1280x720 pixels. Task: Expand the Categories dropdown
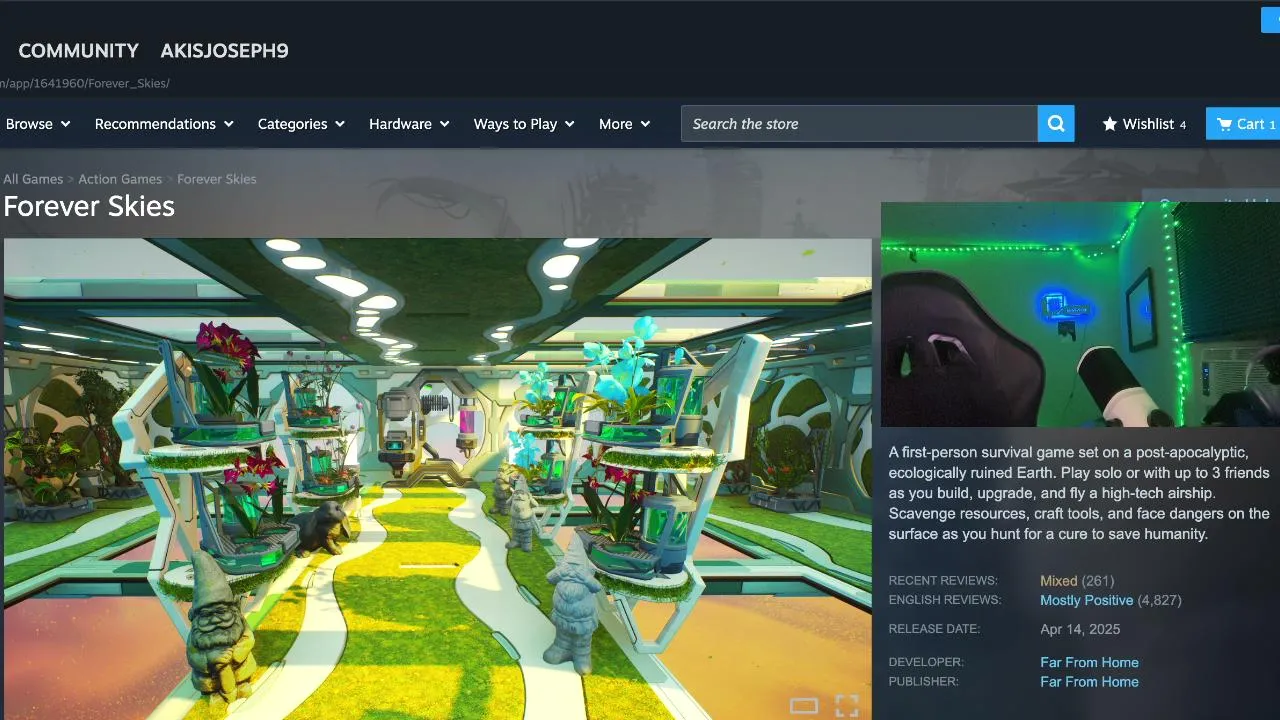(301, 124)
